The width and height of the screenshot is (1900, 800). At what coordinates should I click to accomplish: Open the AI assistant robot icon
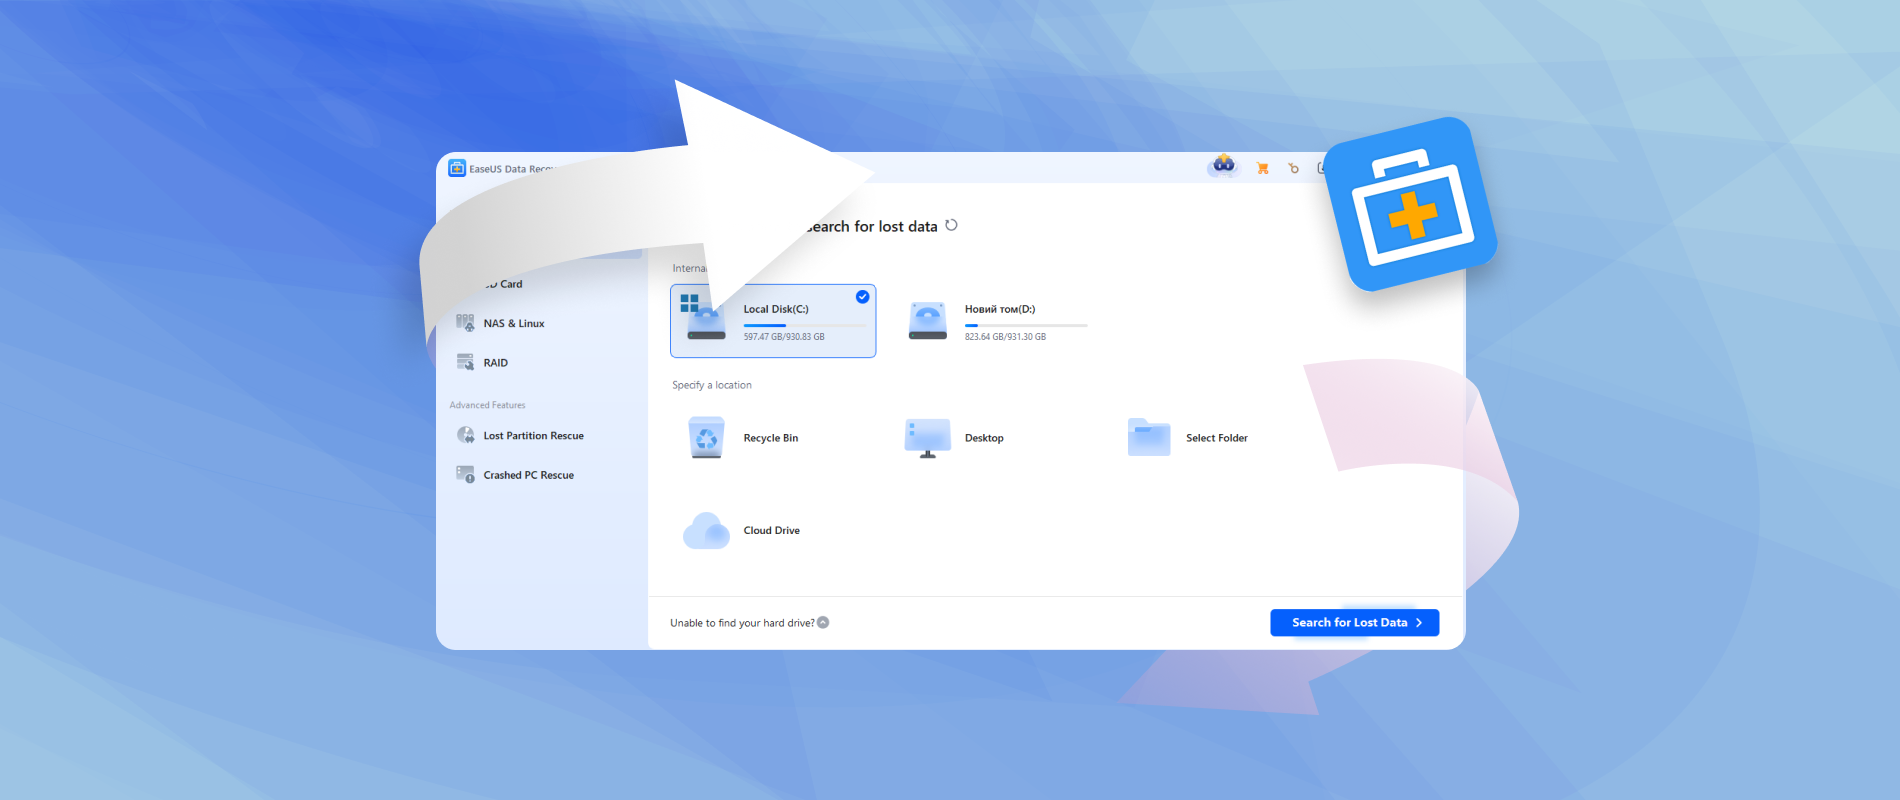(1224, 165)
